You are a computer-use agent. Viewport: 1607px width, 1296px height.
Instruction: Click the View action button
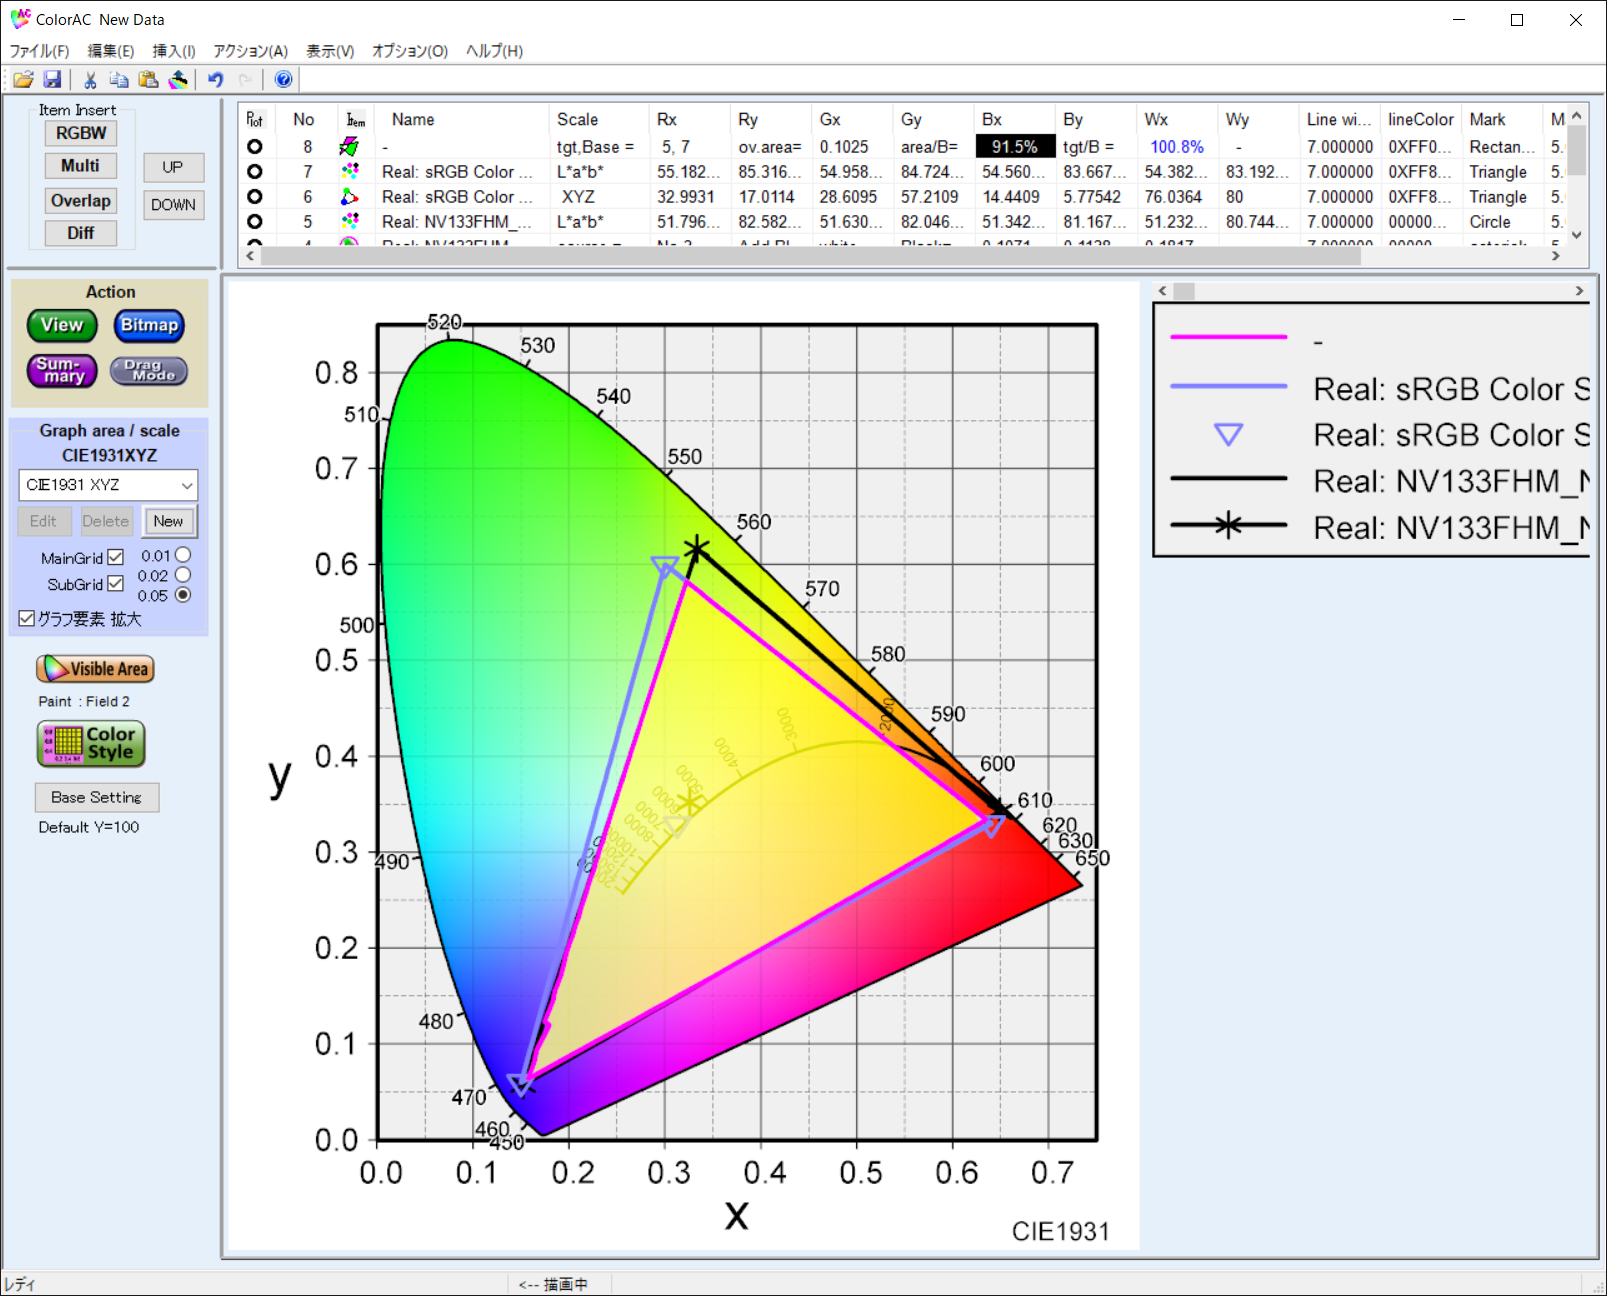[x=62, y=325]
